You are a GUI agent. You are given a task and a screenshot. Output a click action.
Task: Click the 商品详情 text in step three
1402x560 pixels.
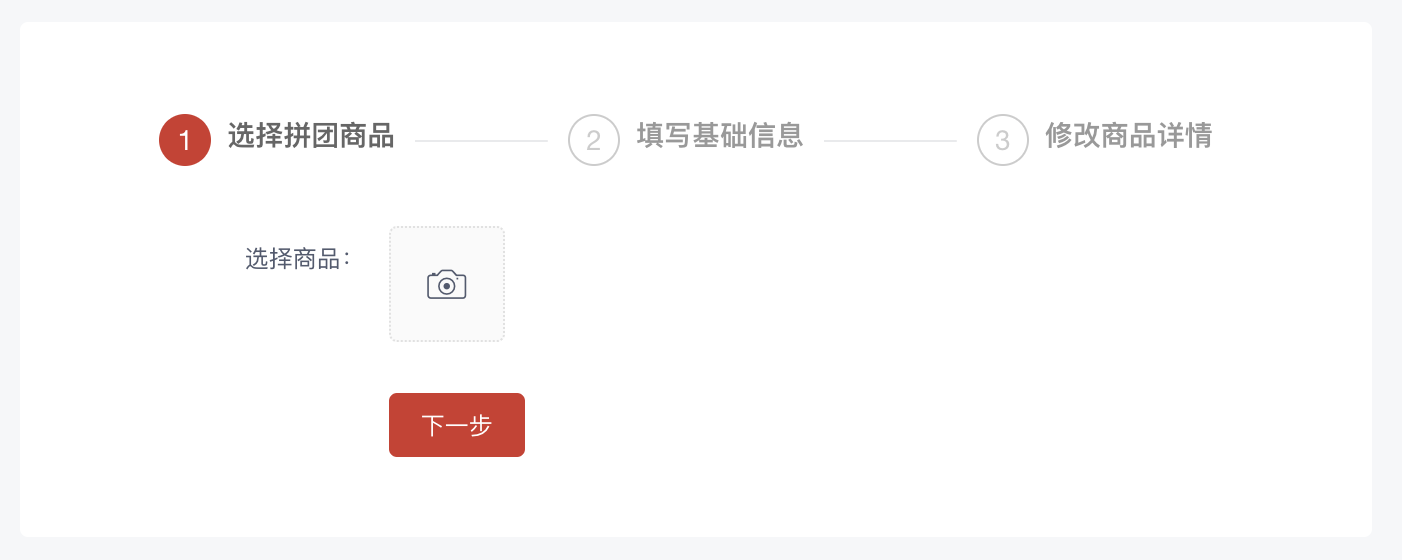tap(1157, 135)
